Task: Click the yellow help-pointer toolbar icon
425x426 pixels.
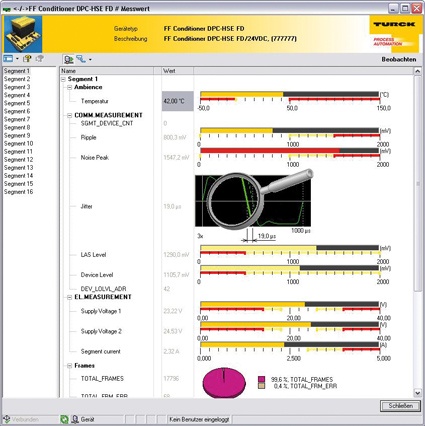Action: [x=27, y=59]
